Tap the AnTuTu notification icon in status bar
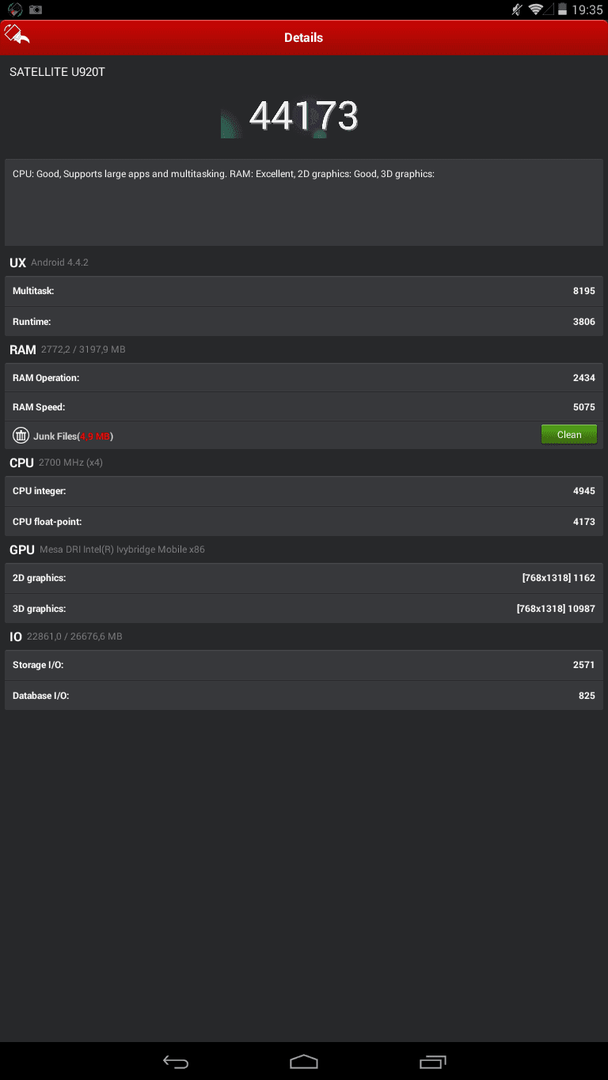Screen dimensions: 608x1080 pyautogui.click(x=15, y=10)
